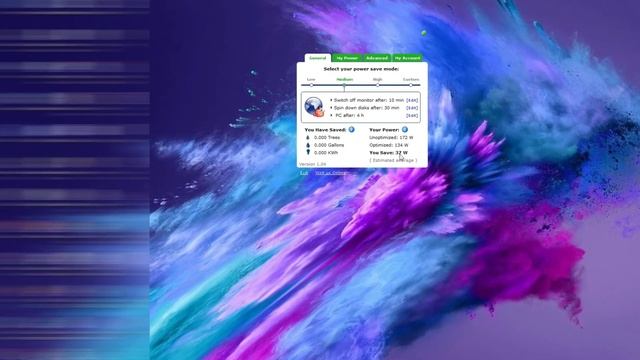Click the Exit link below the widget
Screen dimensions: 640x360
point(304,173)
